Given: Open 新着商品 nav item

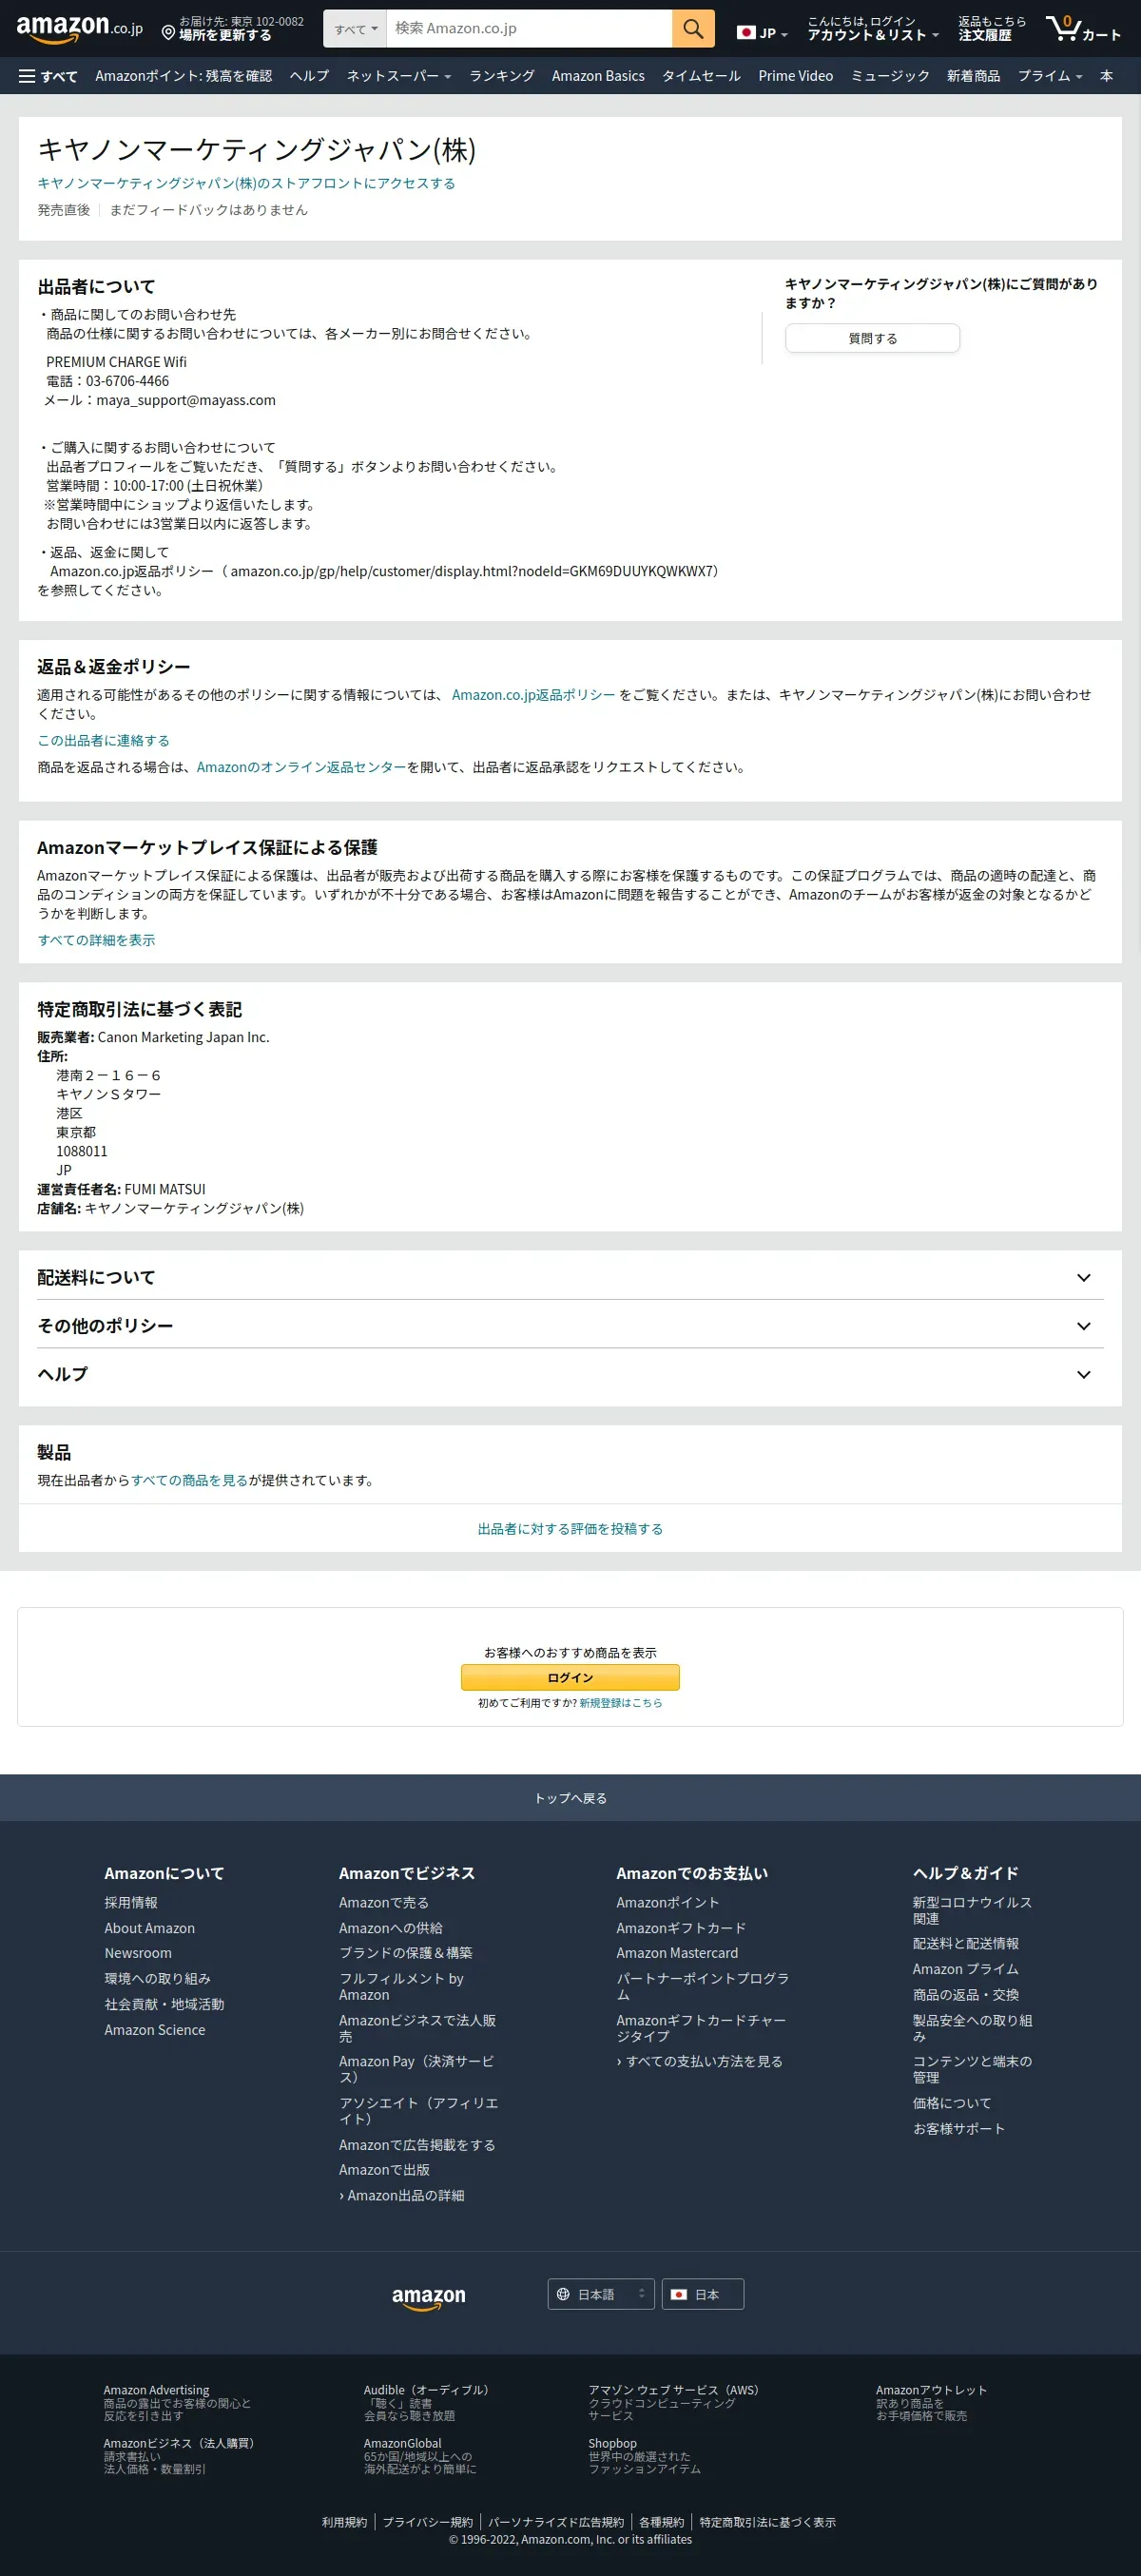Looking at the screenshot, I should (x=973, y=76).
